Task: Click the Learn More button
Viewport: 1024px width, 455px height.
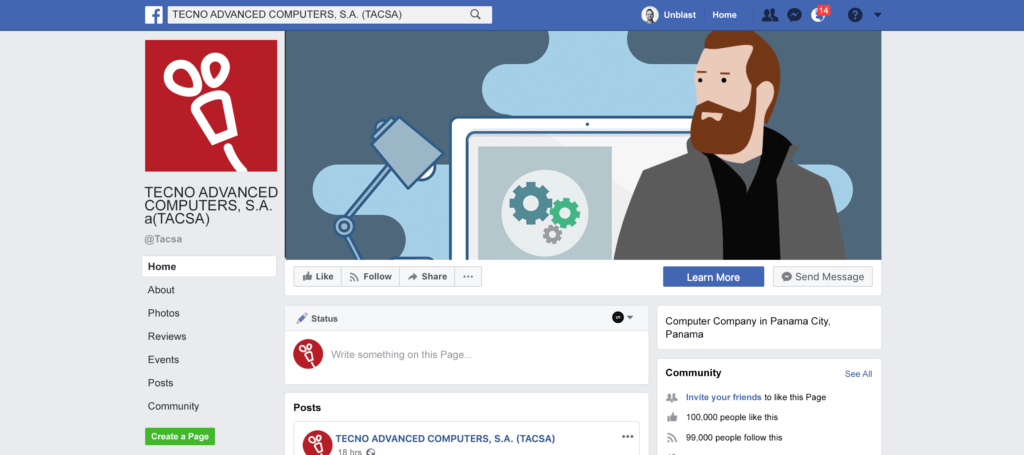Action: pyautogui.click(x=713, y=277)
